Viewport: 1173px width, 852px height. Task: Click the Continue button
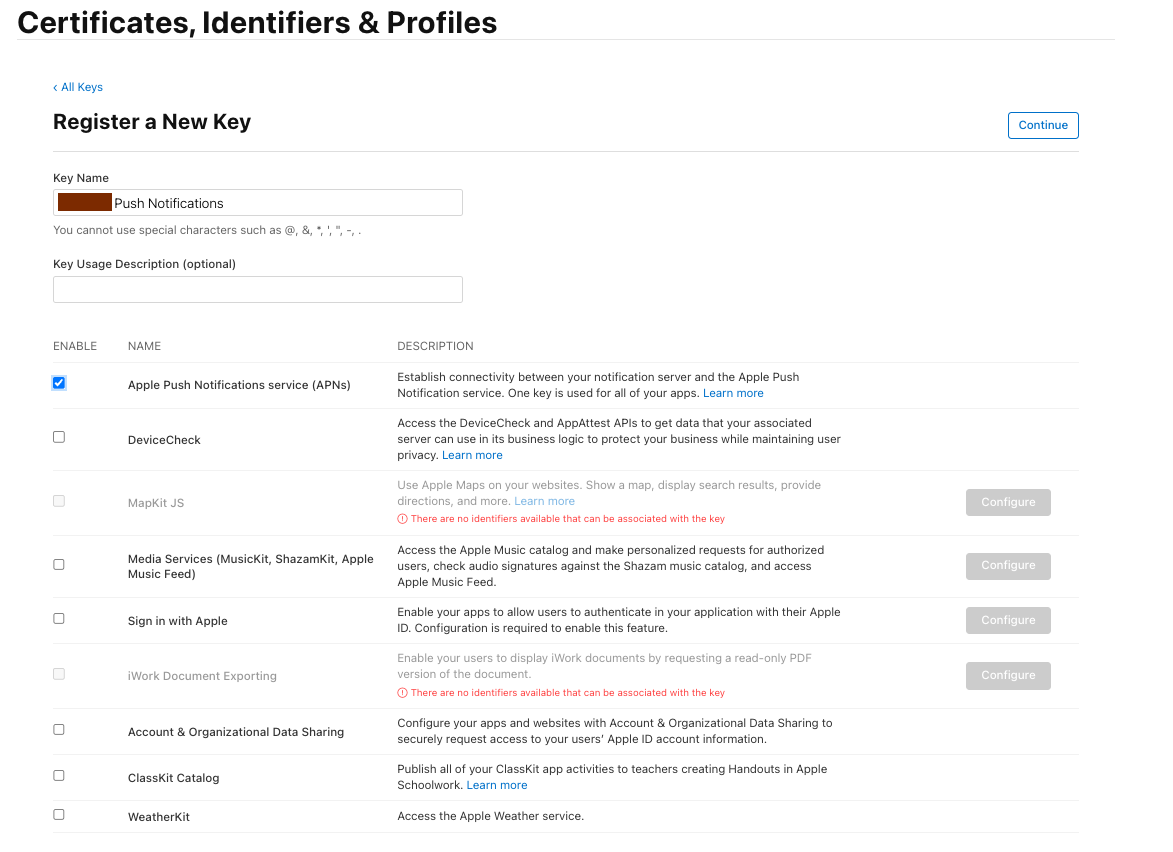point(1042,125)
